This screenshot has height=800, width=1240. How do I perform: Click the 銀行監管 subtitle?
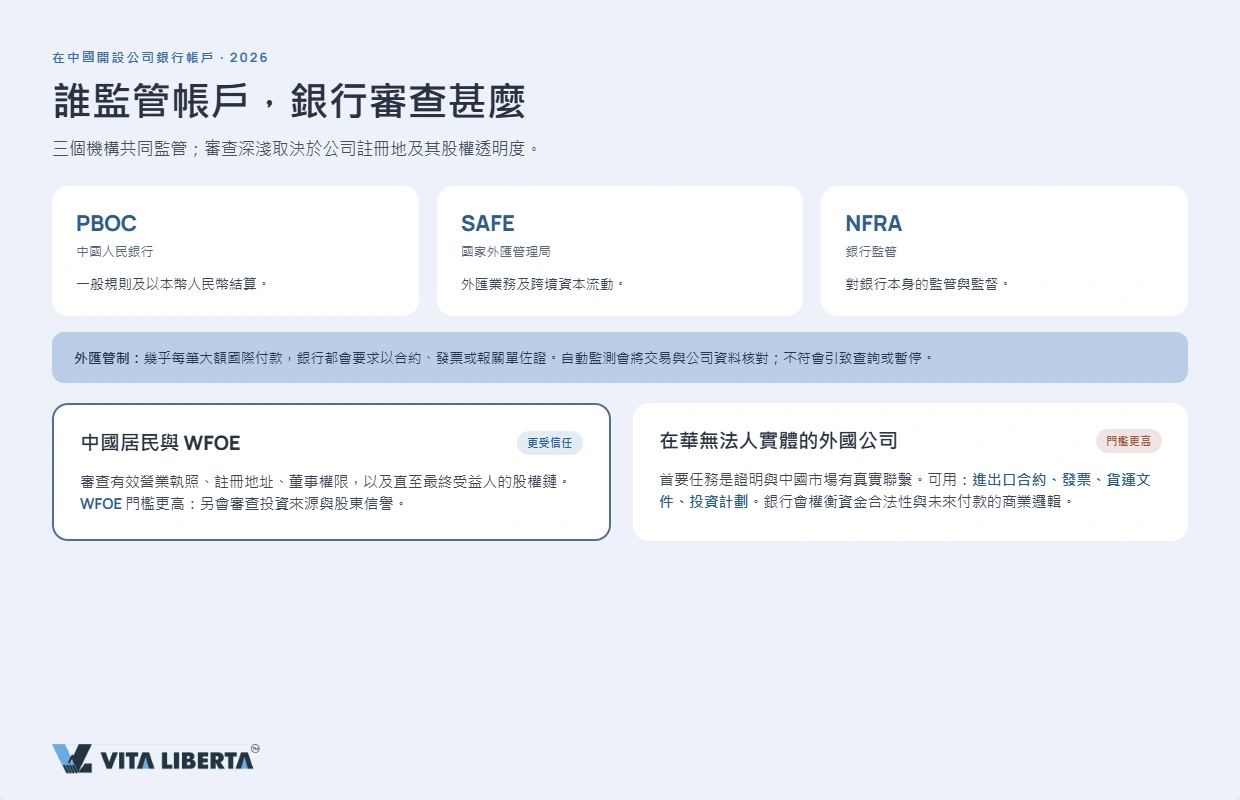(x=871, y=252)
